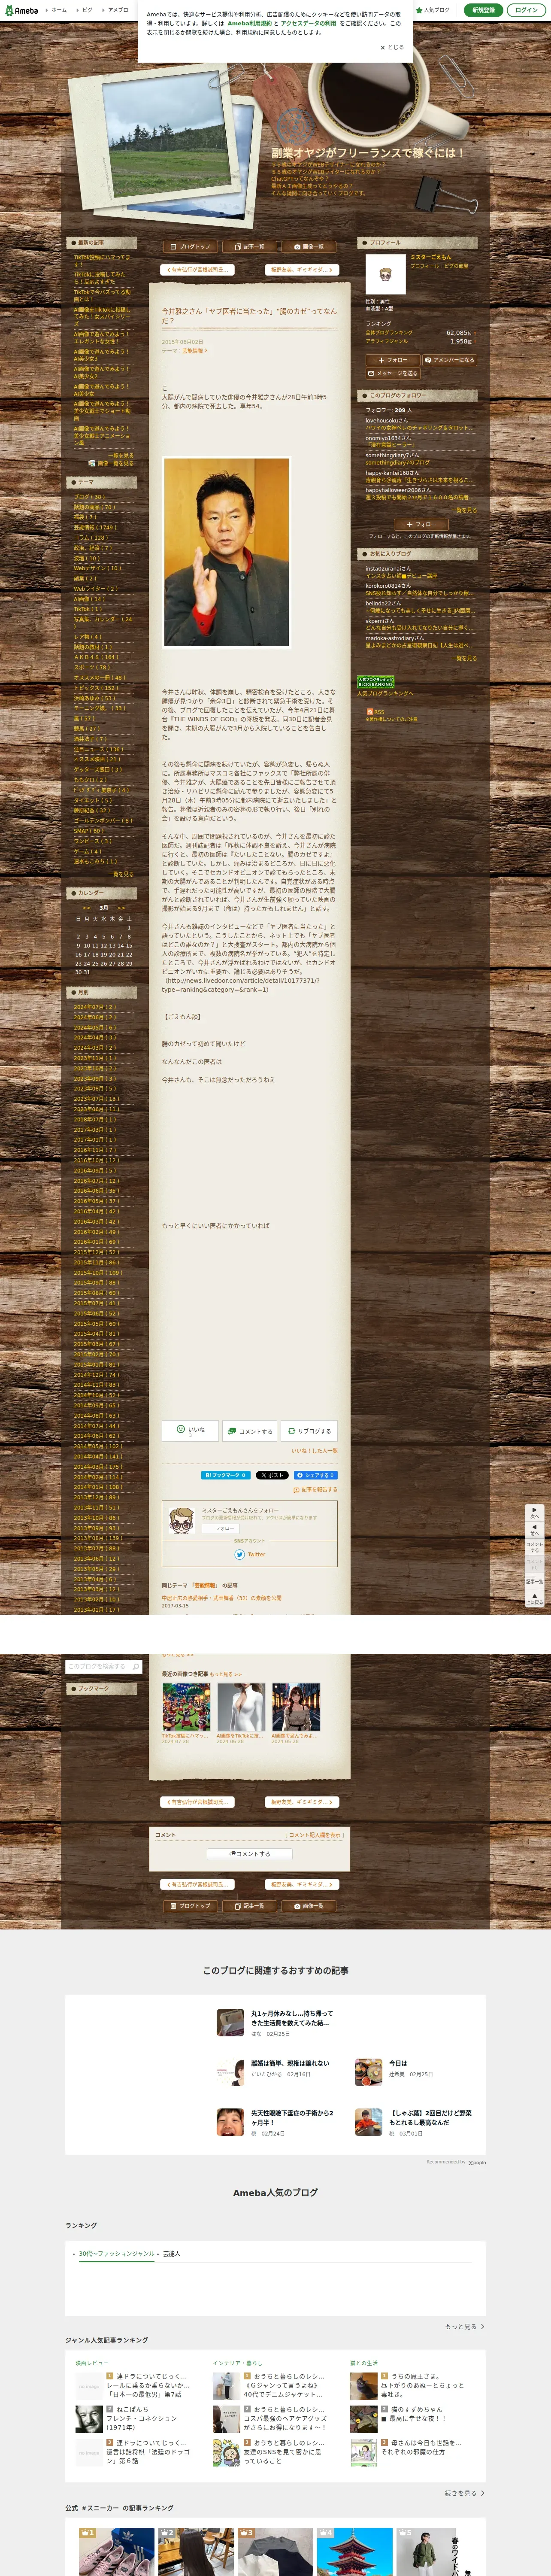Open recommended article 先天性眼瞼下垂症の手術から2ヶ月半
551x2576 pixels.
(276, 2122)
